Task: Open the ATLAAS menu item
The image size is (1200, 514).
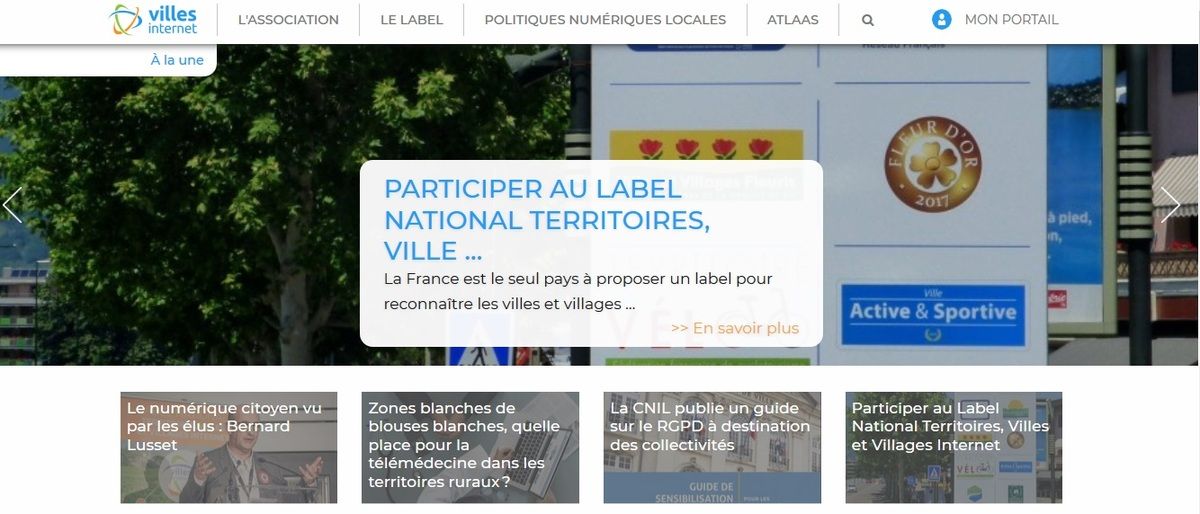Action: coord(793,20)
